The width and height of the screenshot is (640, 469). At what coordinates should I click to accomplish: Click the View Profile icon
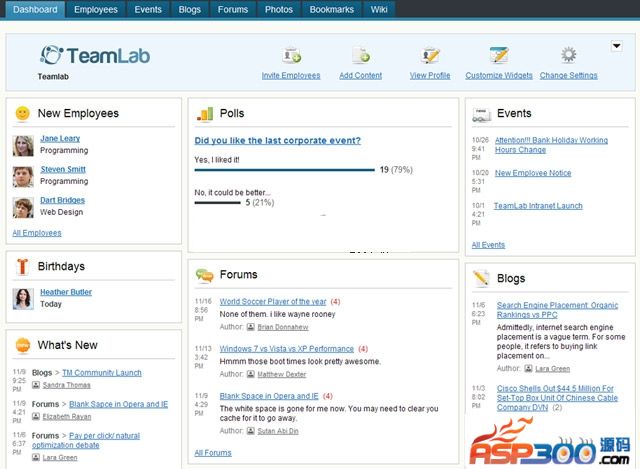(x=431, y=56)
